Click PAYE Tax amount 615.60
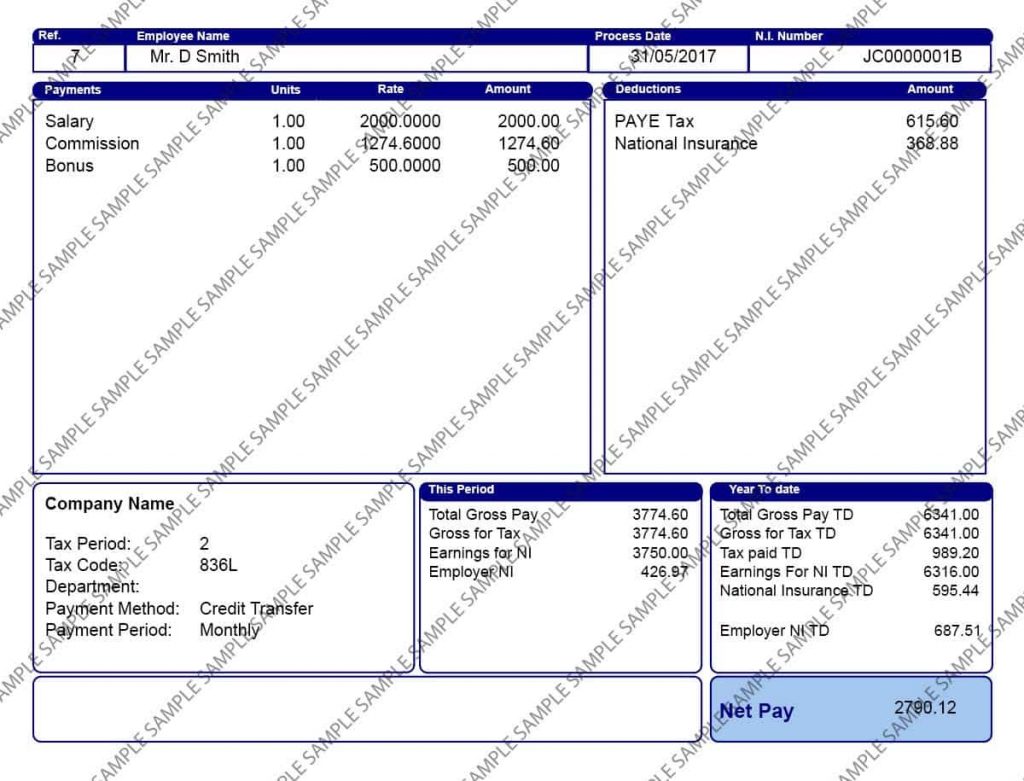Image resolution: width=1024 pixels, height=781 pixels. point(932,121)
